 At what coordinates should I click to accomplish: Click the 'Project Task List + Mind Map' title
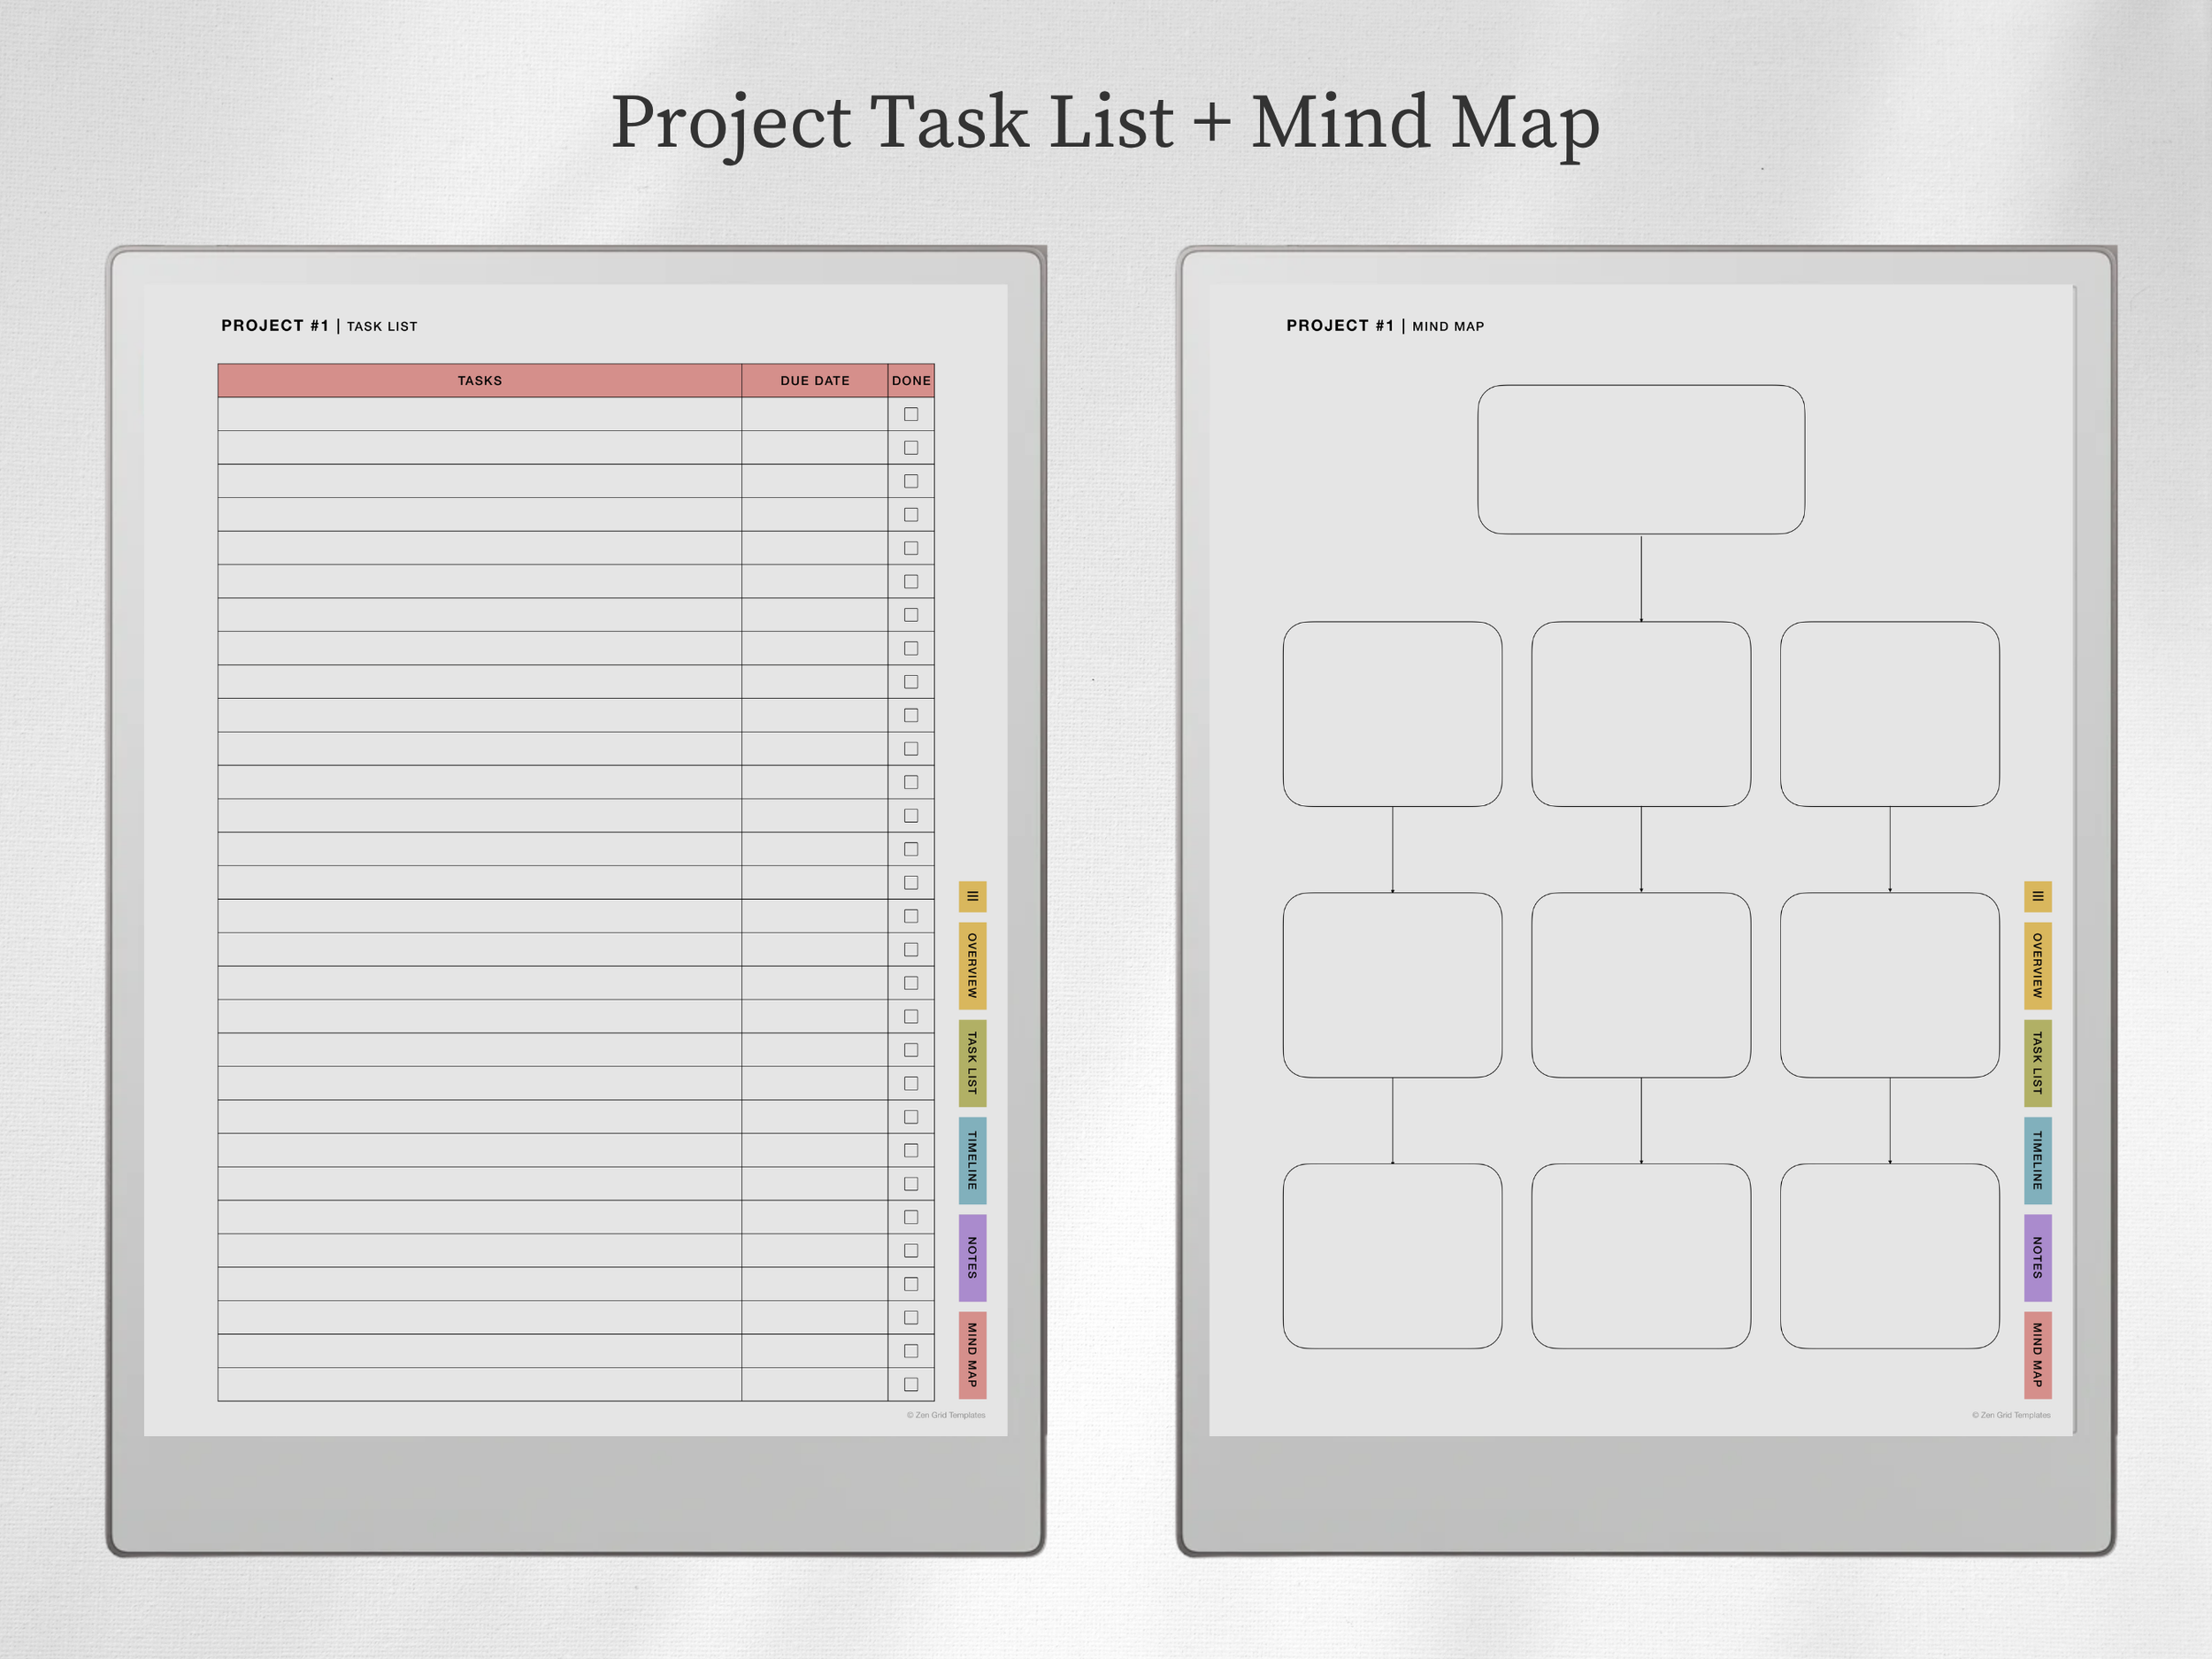pos(1105,124)
